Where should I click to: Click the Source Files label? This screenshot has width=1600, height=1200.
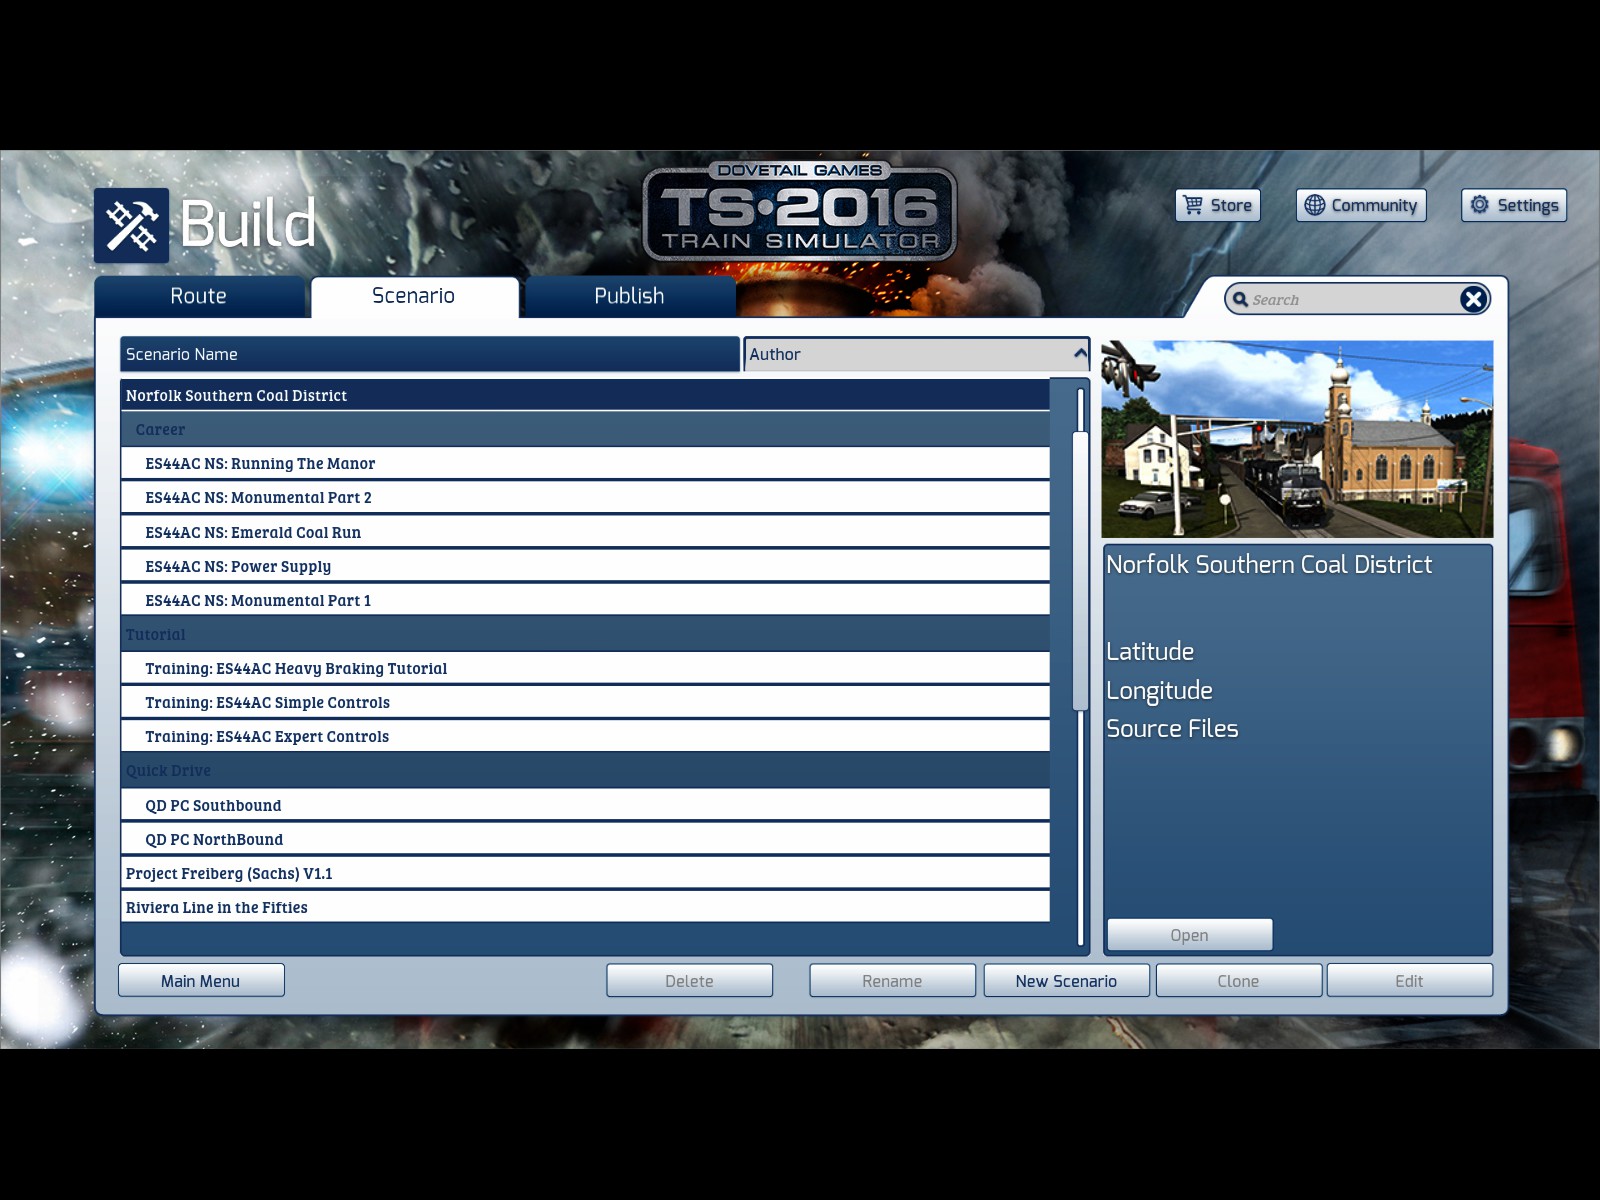1172,729
